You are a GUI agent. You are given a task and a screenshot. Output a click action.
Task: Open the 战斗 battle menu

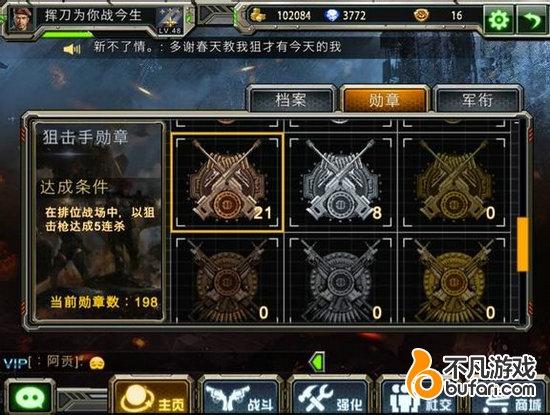(240, 397)
